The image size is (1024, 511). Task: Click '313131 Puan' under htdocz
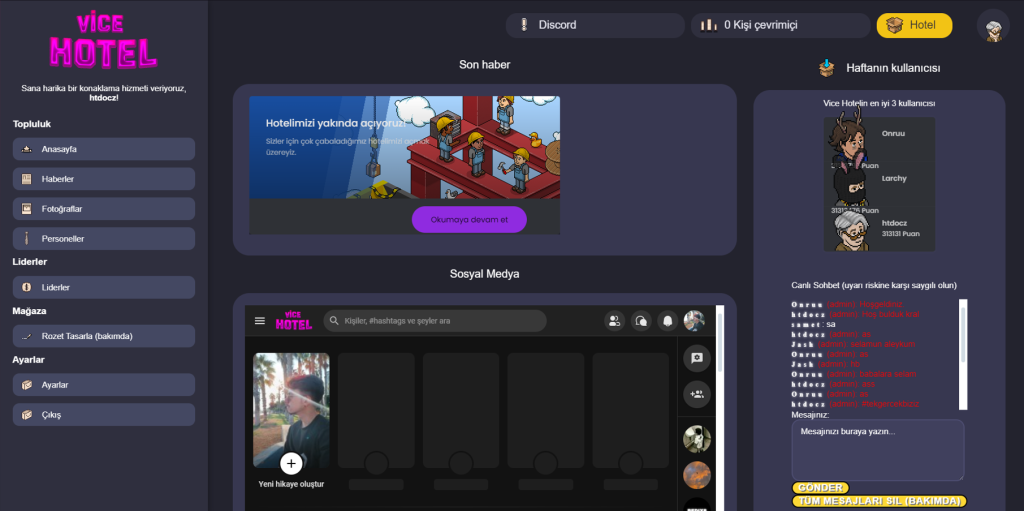click(x=901, y=233)
